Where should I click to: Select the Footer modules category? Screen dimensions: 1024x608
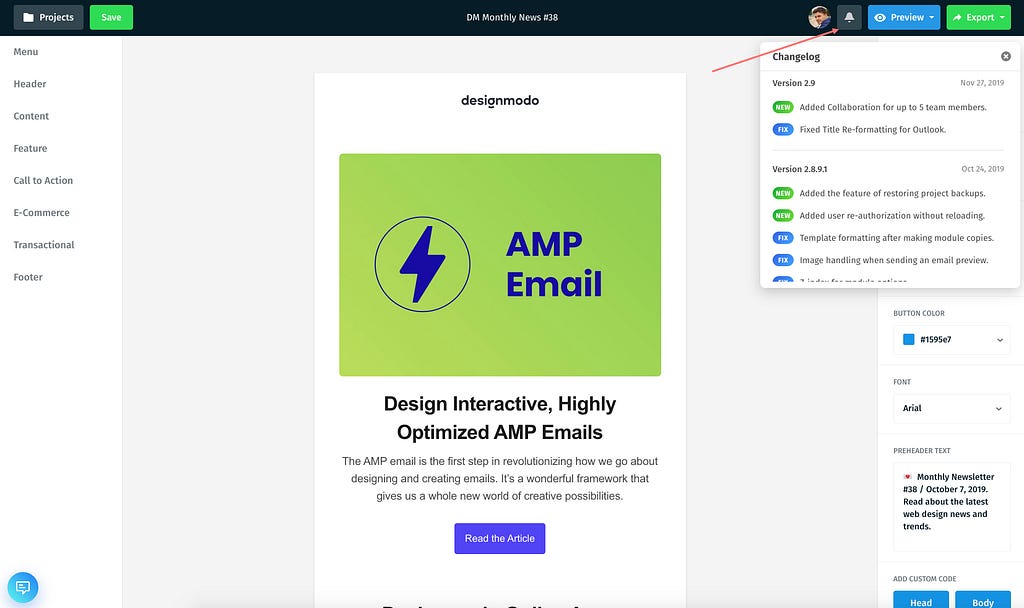pyautogui.click(x=28, y=277)
